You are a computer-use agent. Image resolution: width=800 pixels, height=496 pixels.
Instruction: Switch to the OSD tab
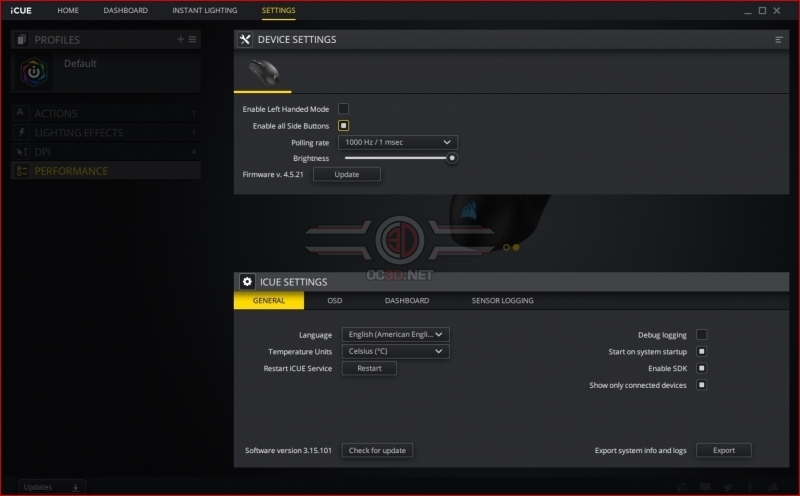tap(335, 301)
